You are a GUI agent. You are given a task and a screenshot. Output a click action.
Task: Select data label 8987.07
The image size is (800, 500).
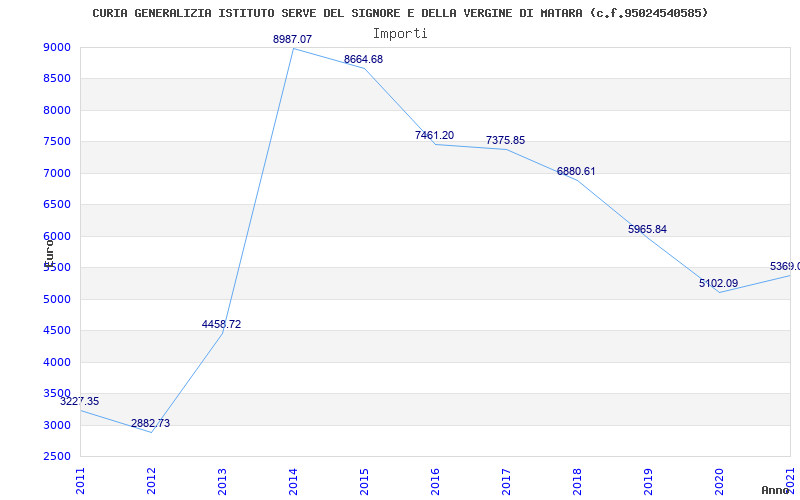[292, 39]
